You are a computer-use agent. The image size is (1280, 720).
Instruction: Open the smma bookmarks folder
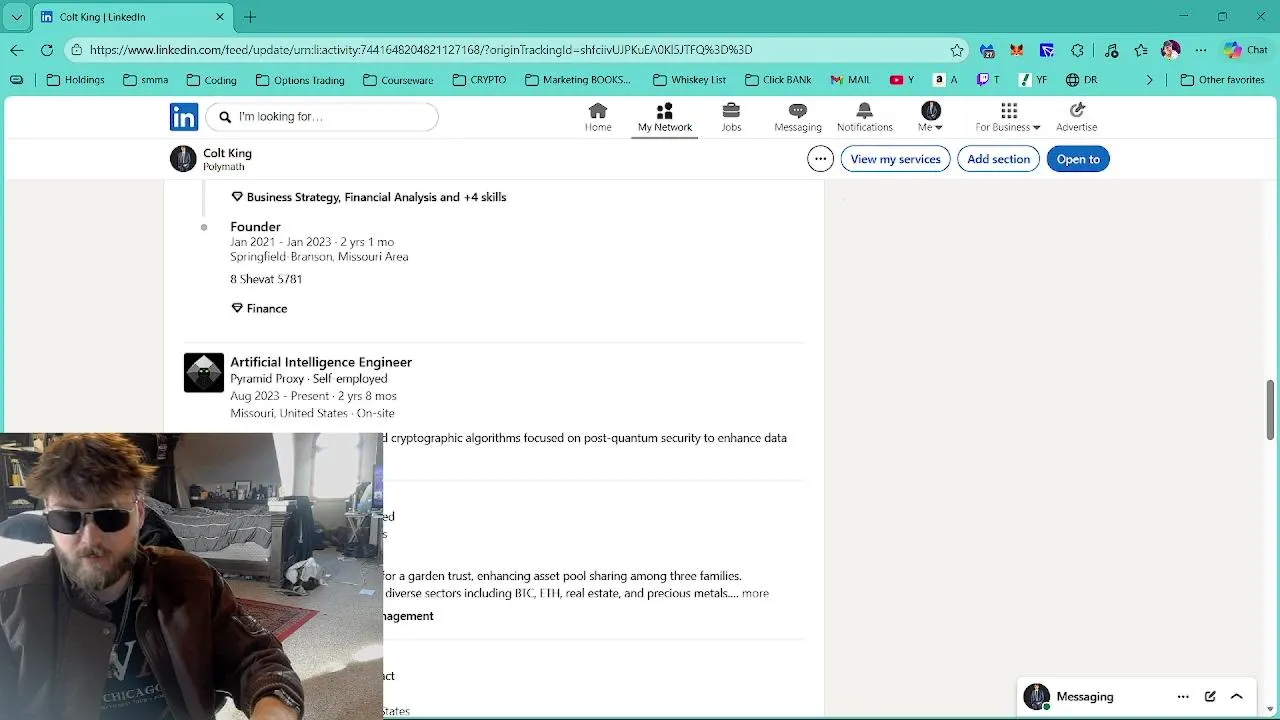pos(146,80)
